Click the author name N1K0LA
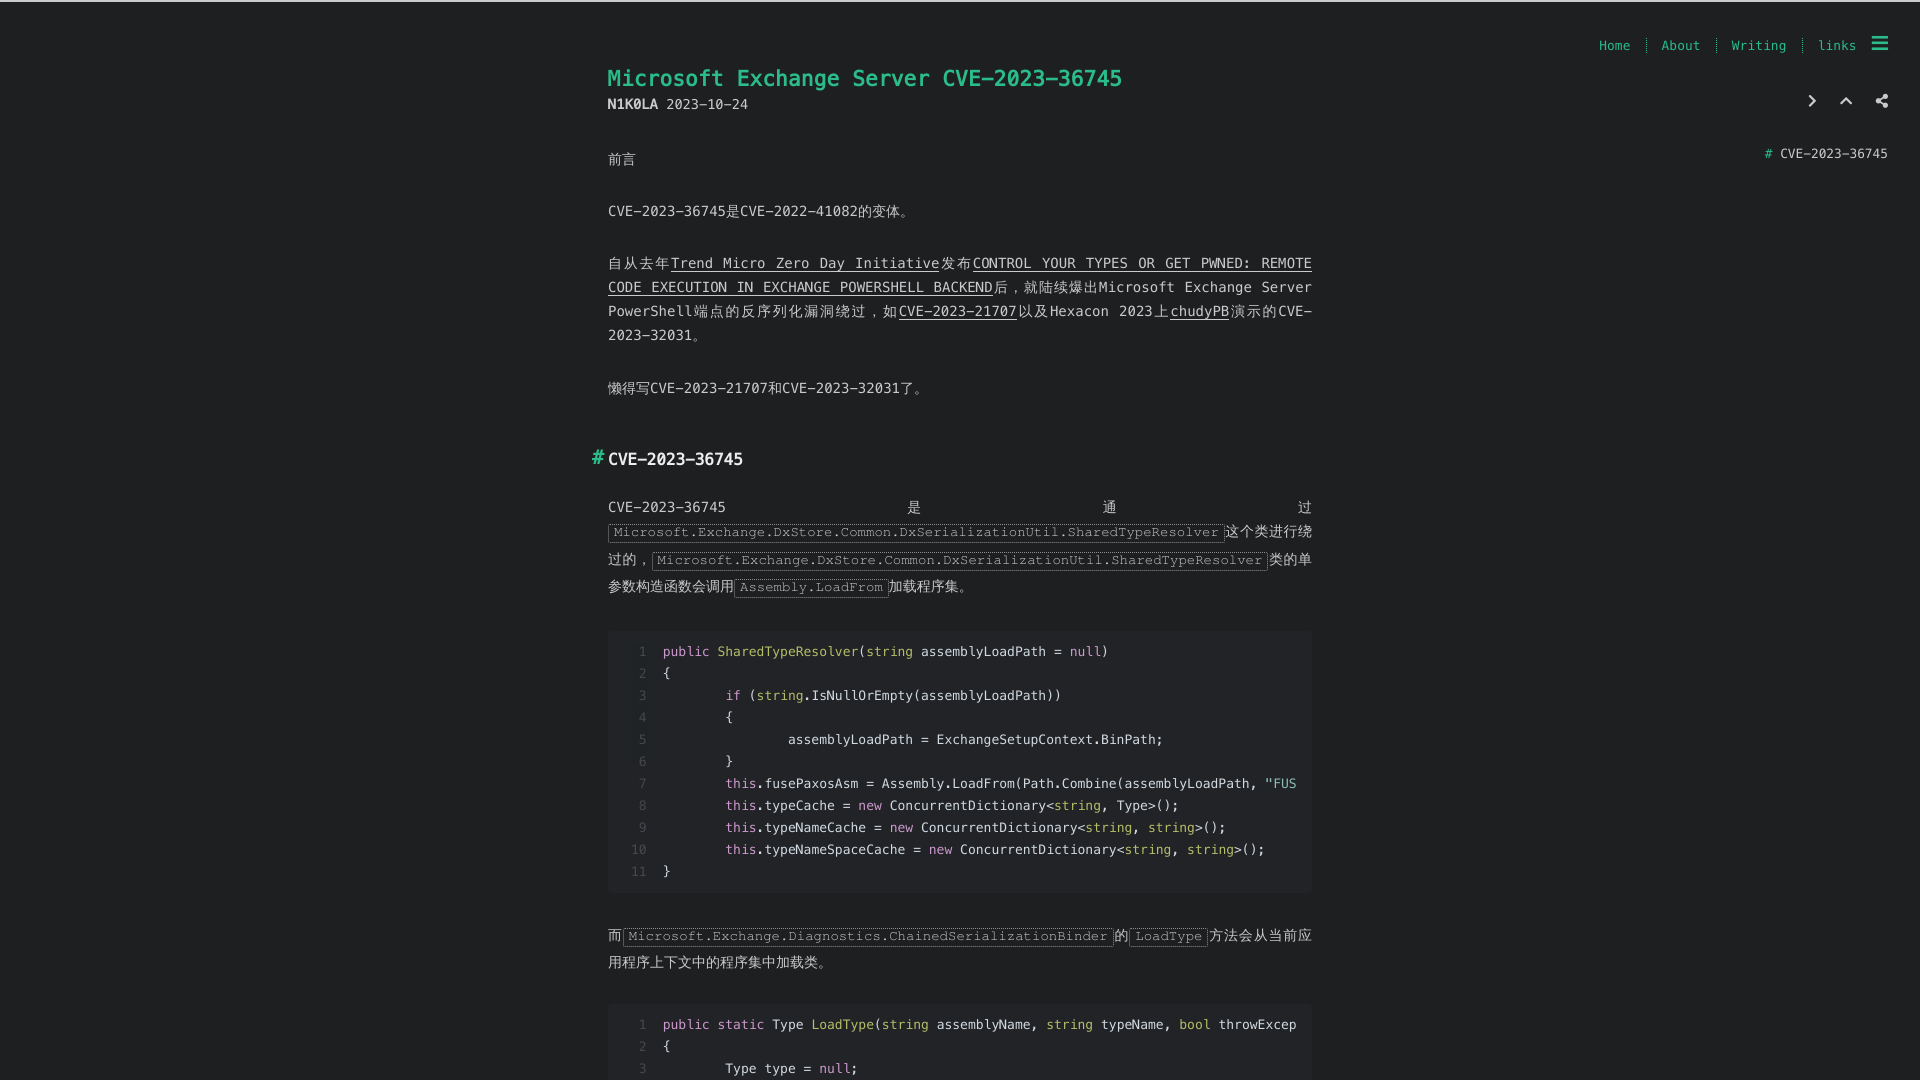Image resolution: width=1920 pixels, height=1080 pixels. (632, 105)
